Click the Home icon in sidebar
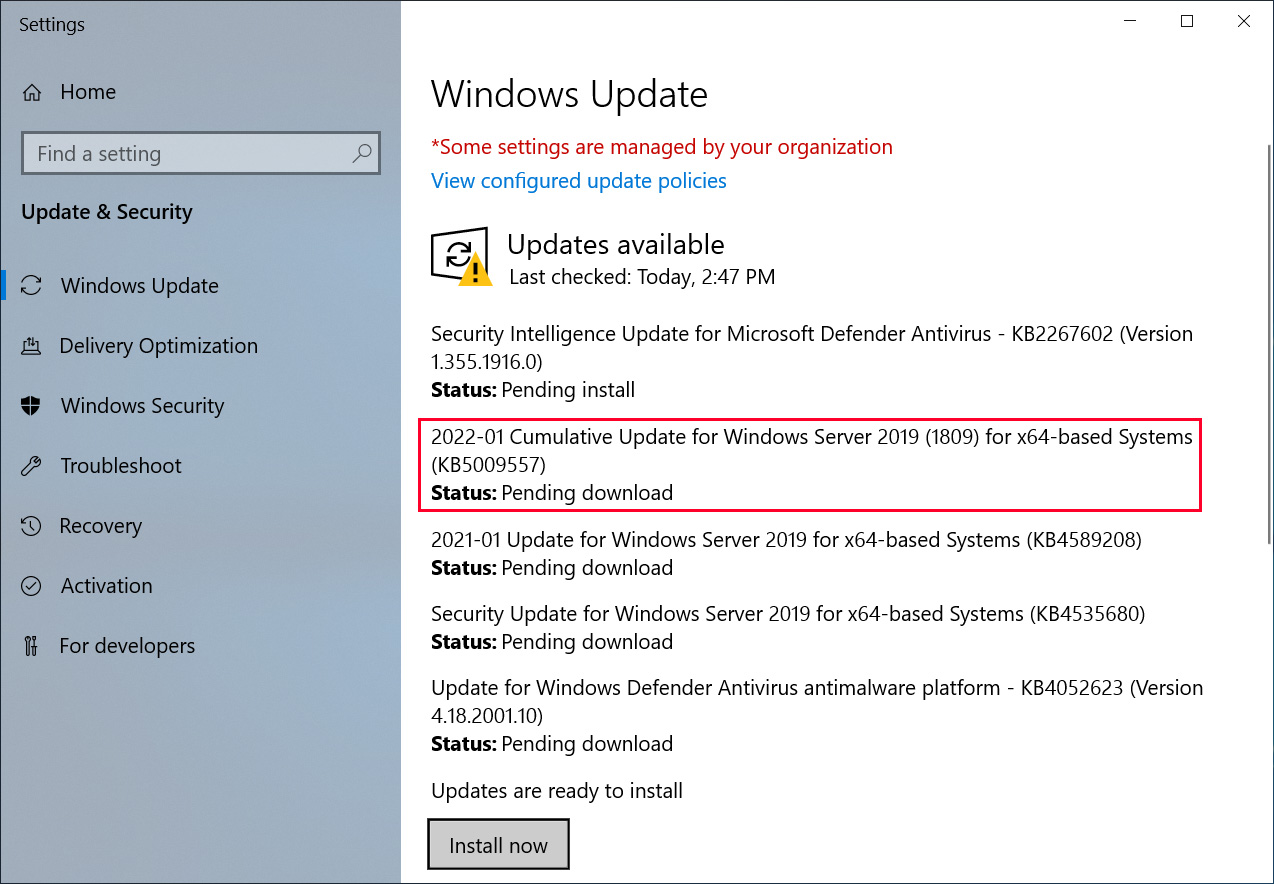1274x884 pixels. pos(32,92)
